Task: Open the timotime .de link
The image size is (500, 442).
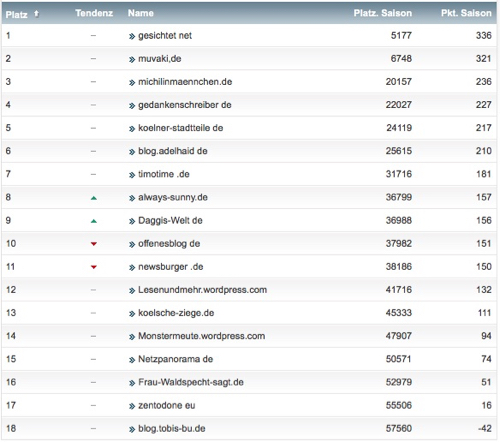Action: click(x=164, y=174)
